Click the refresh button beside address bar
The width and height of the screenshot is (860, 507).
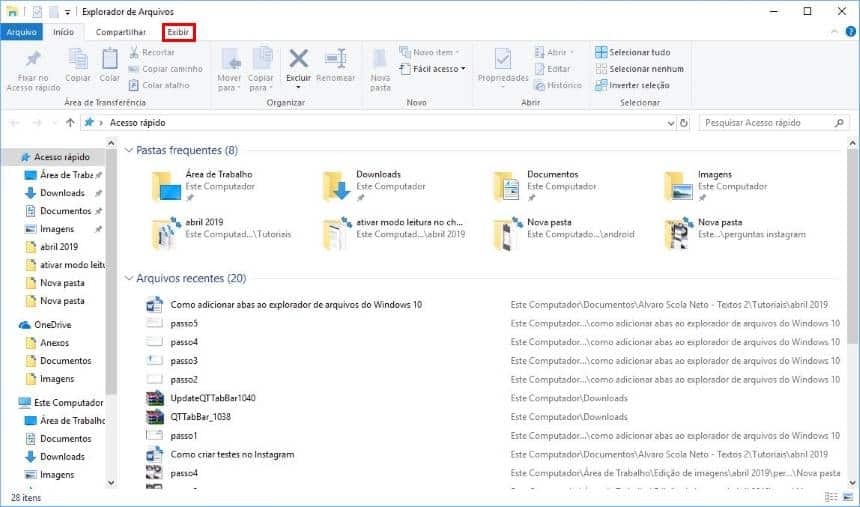[684, 123]
